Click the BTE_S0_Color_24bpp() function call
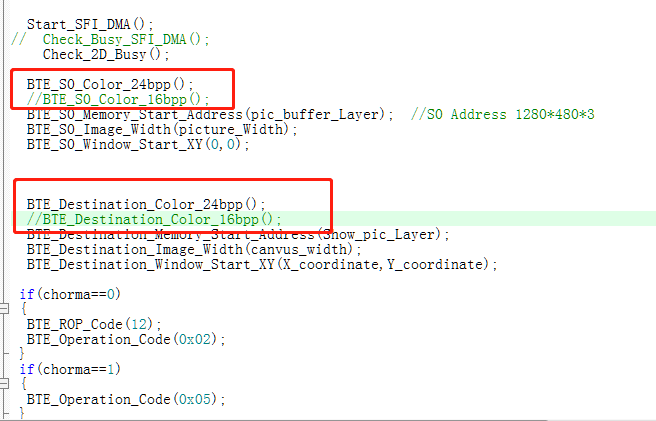Image resolution: width=656 pixels, height=421 pixels. coord(110,84)
